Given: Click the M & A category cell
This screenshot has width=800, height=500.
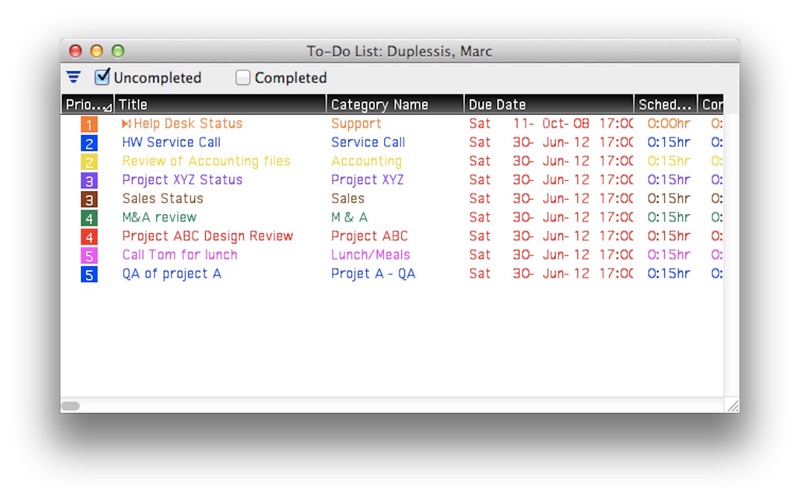Looking at the screenshot, I should (349, 217).
